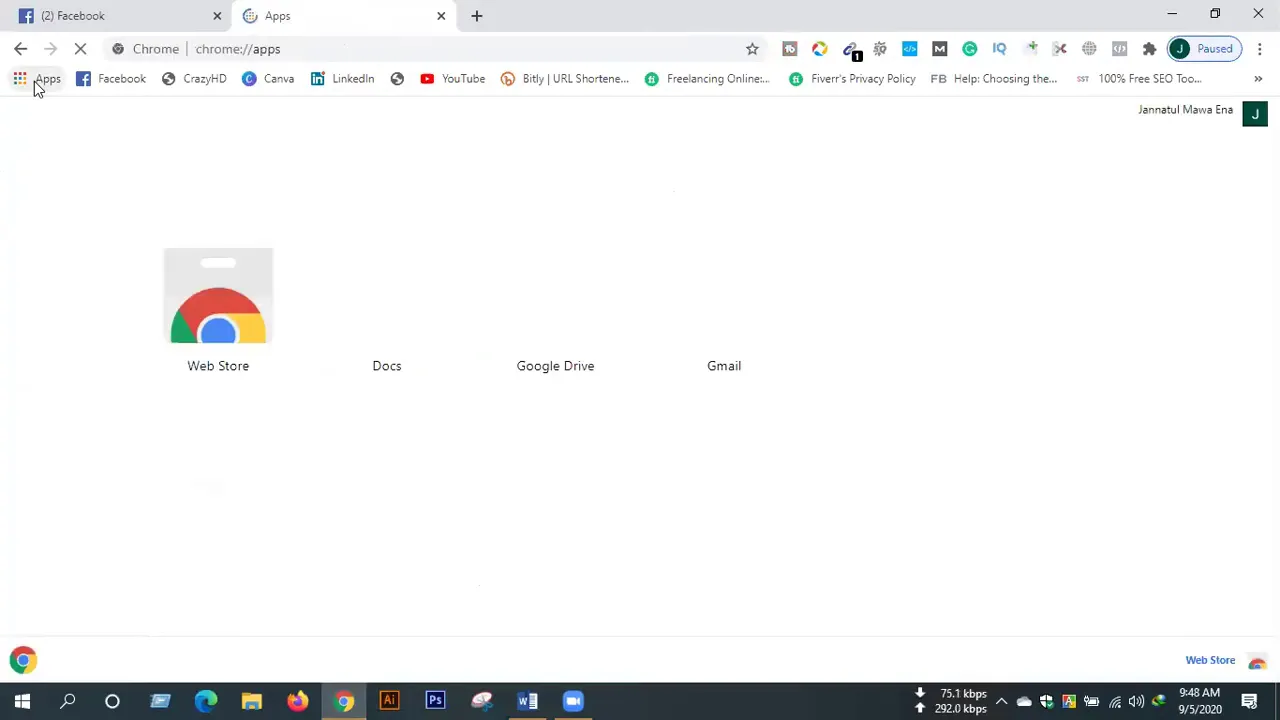Launch Firefox from taskbar
The width and height of the screenshot is (1280, 720).
(298, 701)
